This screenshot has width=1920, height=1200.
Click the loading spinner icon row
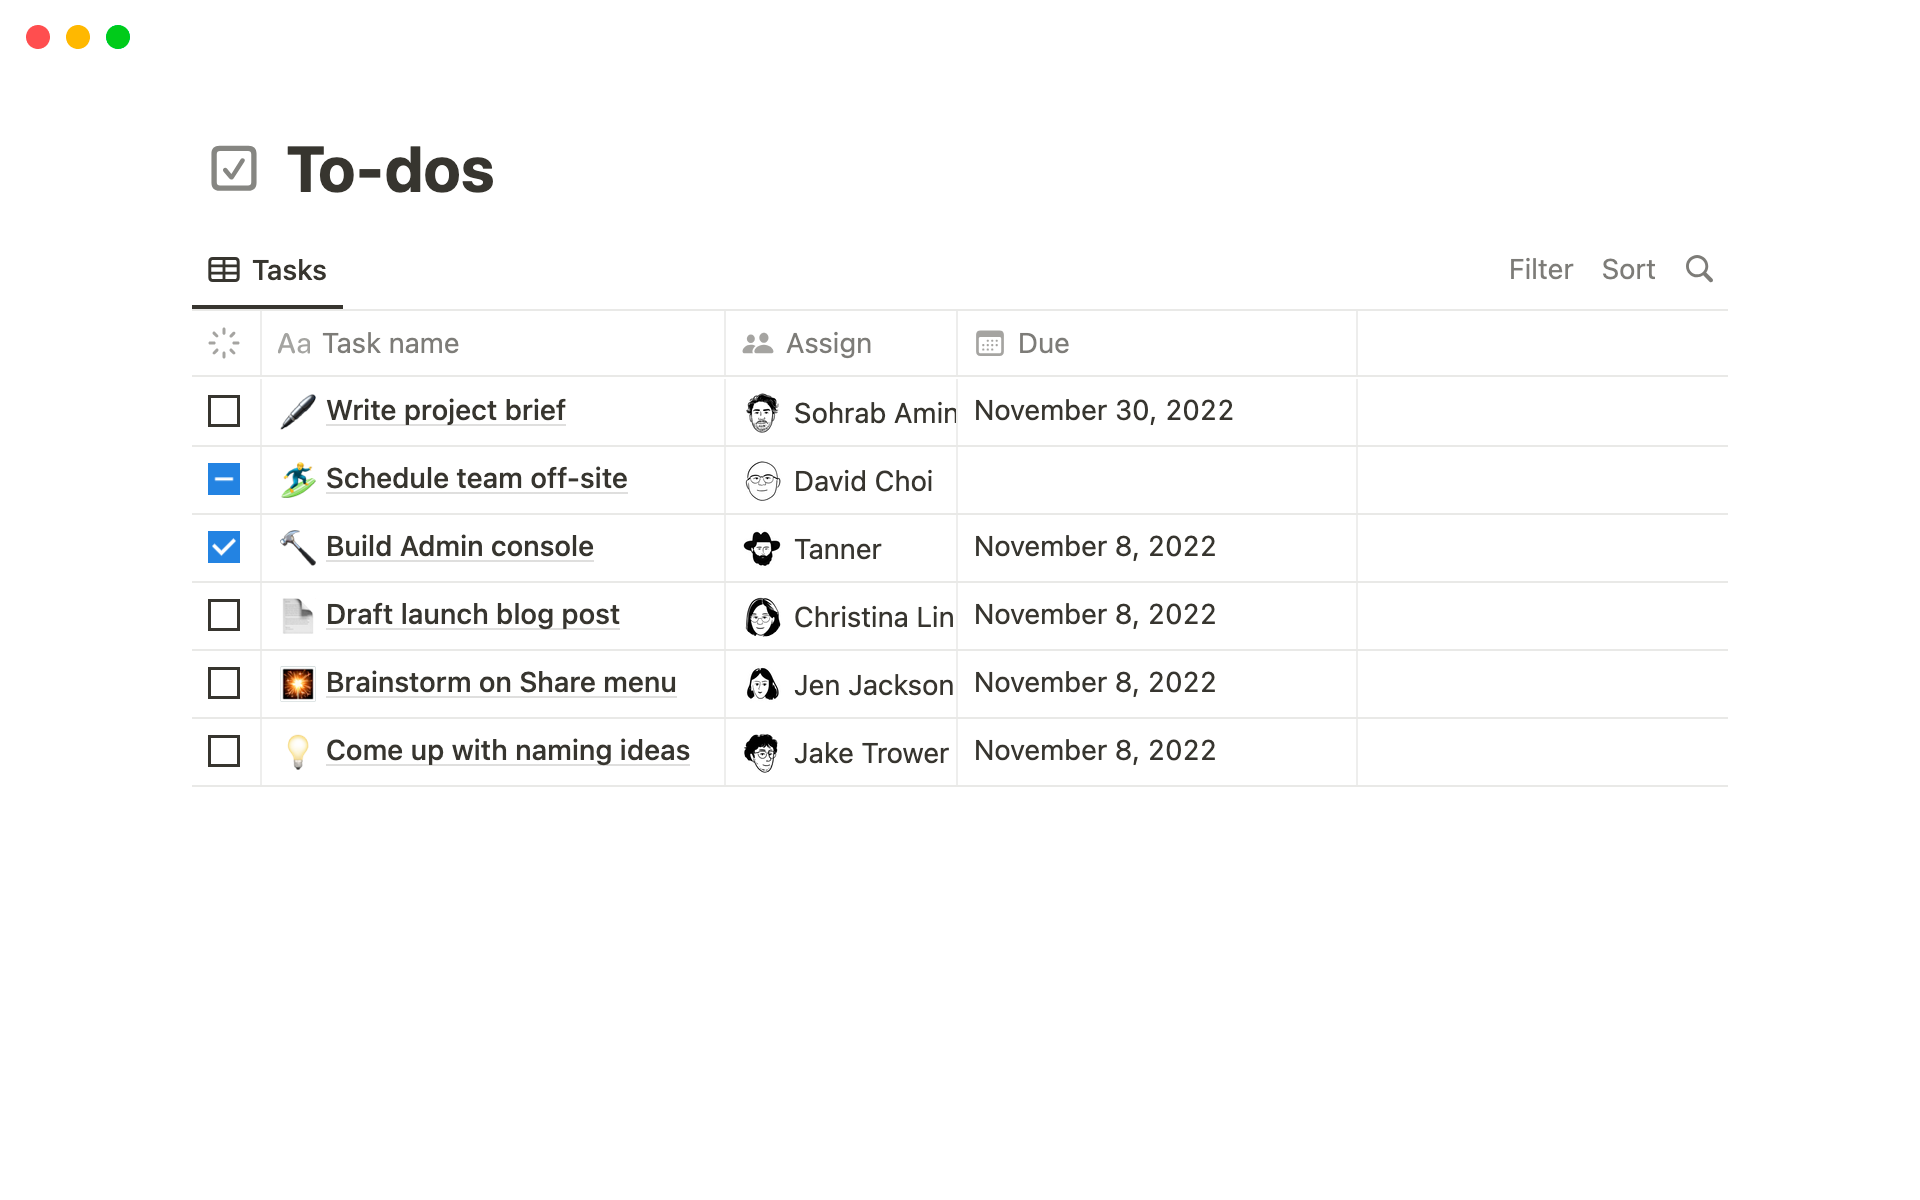[x=224, y=343]
